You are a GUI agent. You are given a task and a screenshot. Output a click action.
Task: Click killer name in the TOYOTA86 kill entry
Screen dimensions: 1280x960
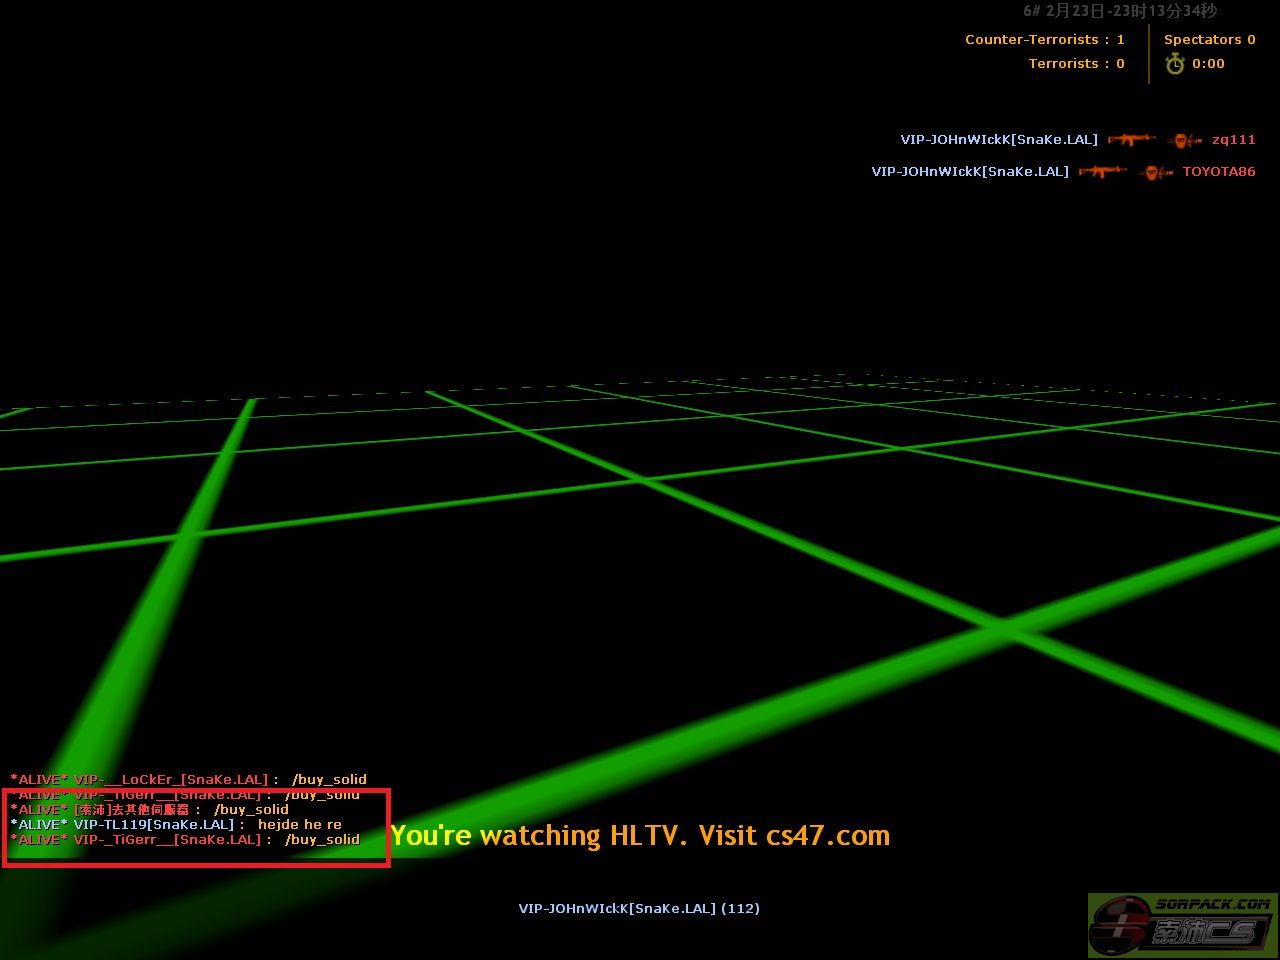click(x=969, y=172)
